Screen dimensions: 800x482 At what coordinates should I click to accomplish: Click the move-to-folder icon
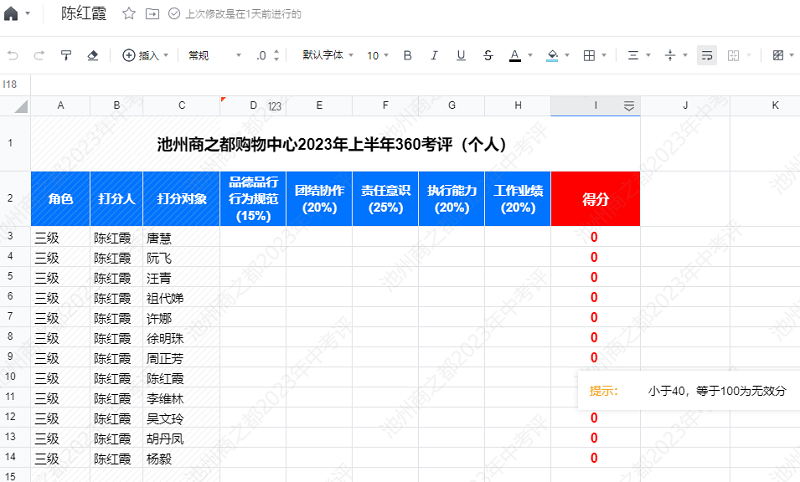pyautogui.click(x=152, y=14)
